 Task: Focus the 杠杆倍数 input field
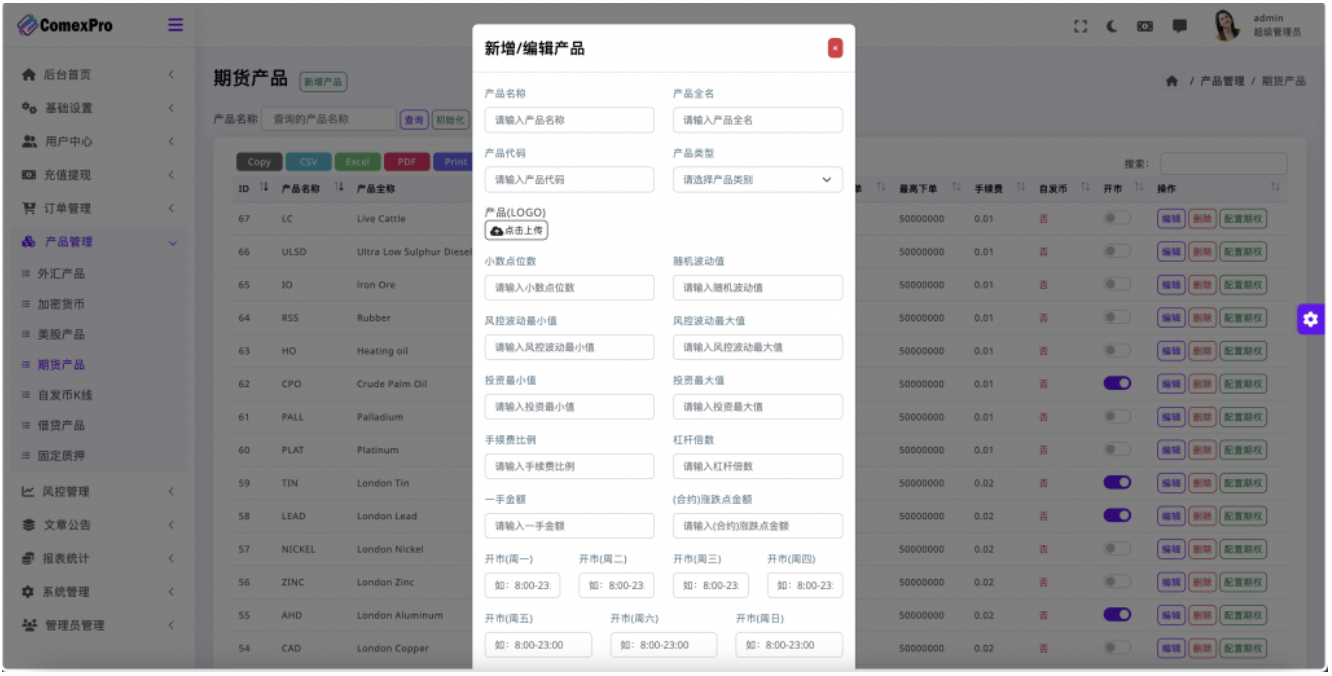(x=757, y=466)
